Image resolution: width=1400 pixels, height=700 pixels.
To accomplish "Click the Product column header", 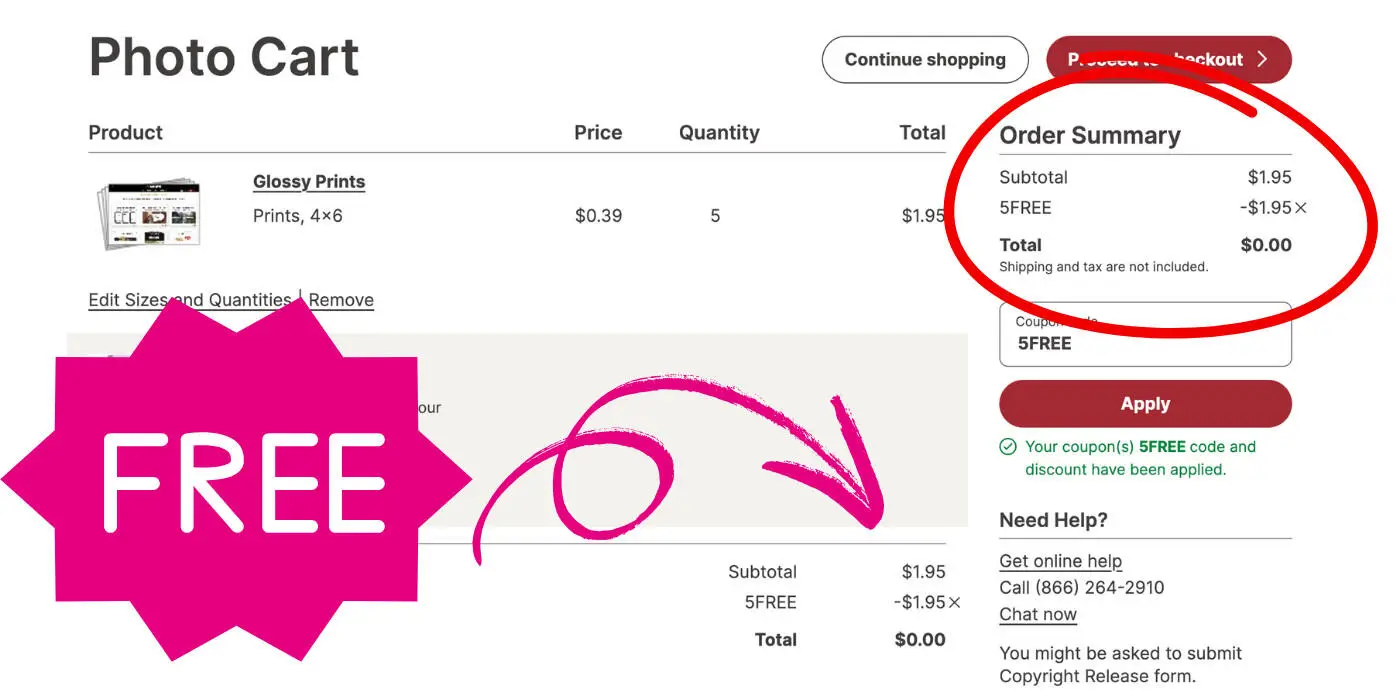I will 126,133.
